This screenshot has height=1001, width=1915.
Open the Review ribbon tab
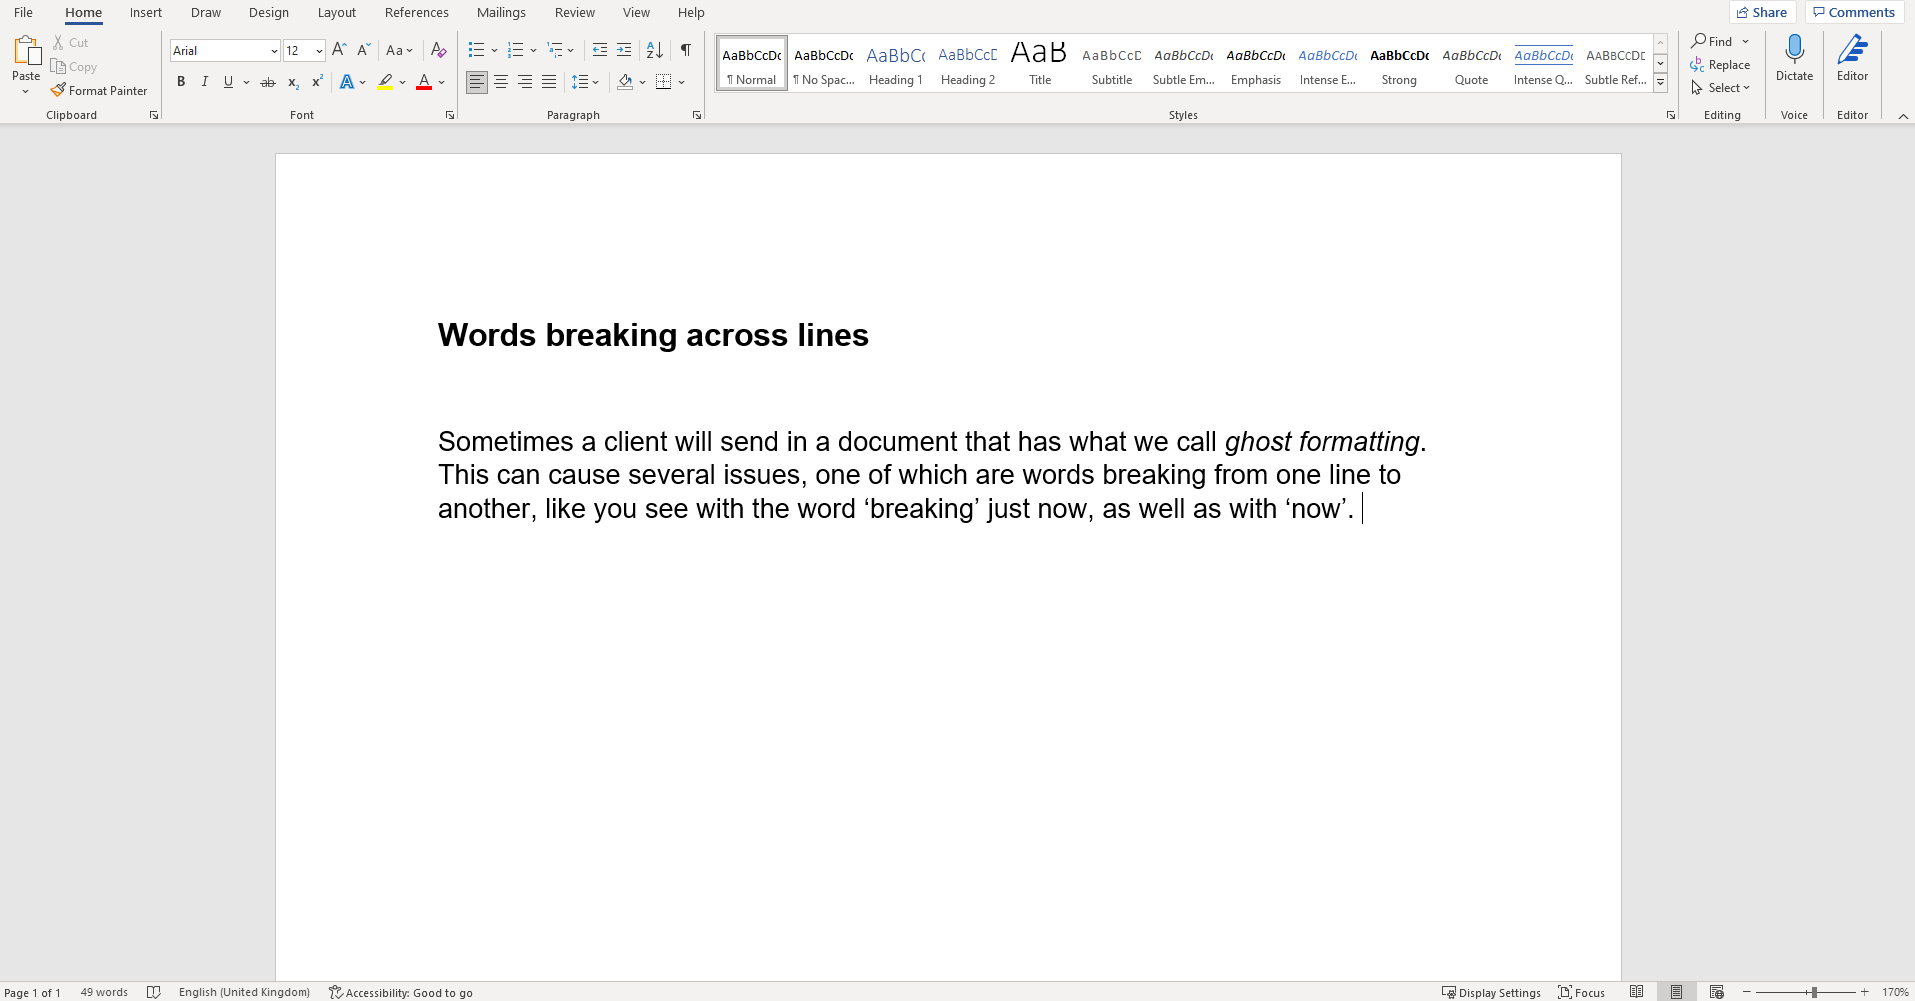(x=575, y=12)
